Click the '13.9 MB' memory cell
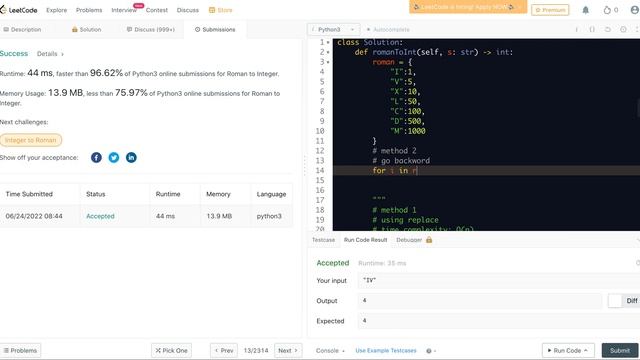This screenshot has height=360, width=640. tap(219, 216)
